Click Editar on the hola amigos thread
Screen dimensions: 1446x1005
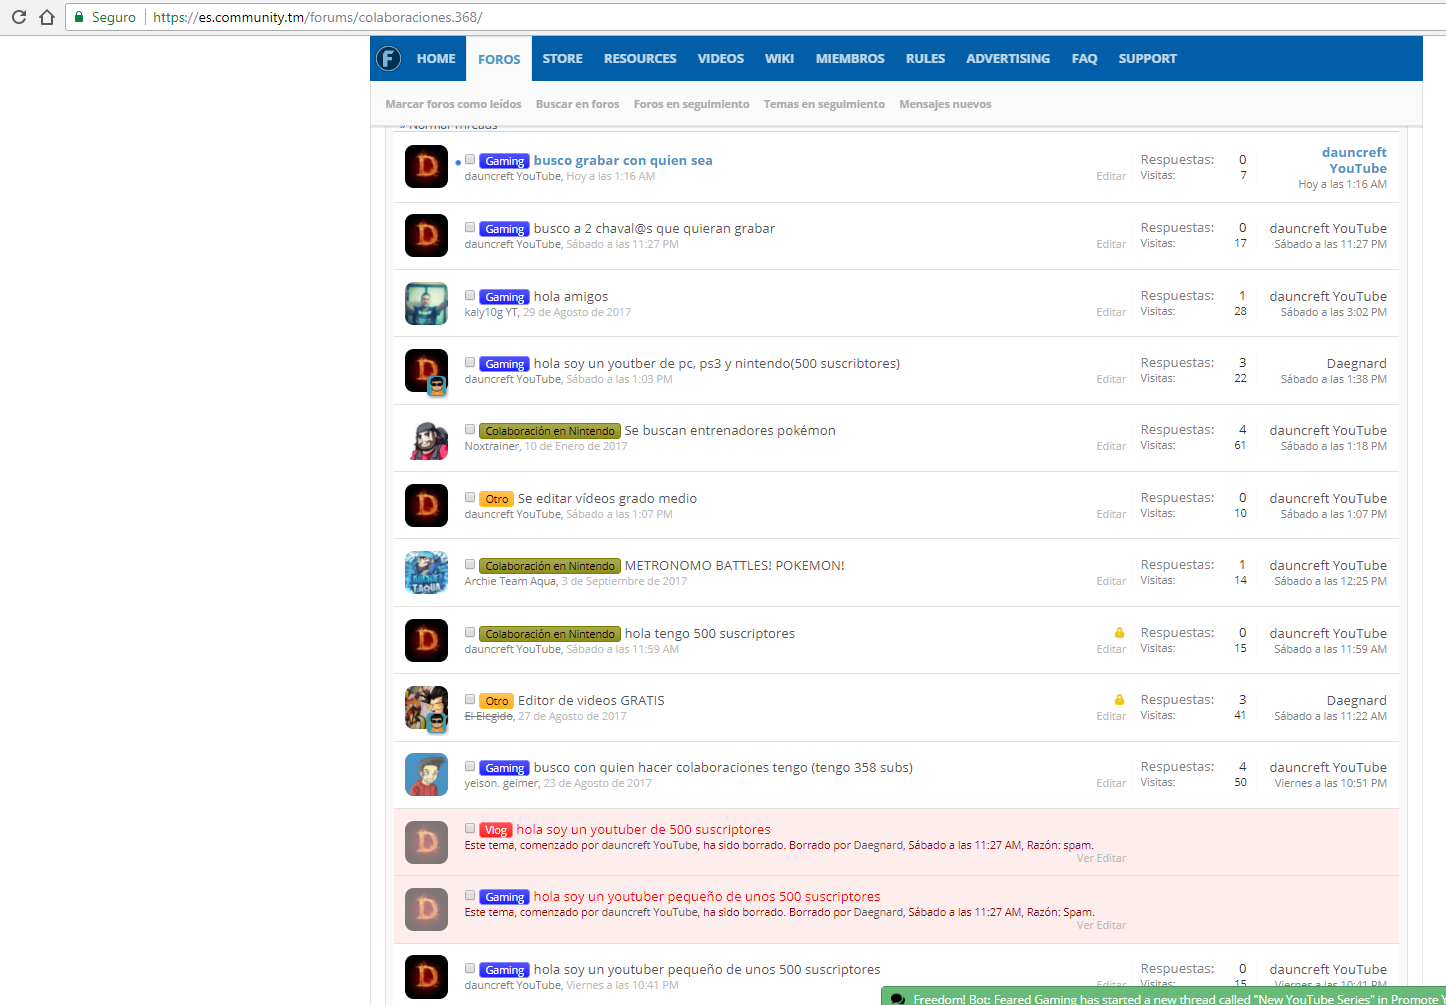pyautogui.click(x=1110, y=312)
